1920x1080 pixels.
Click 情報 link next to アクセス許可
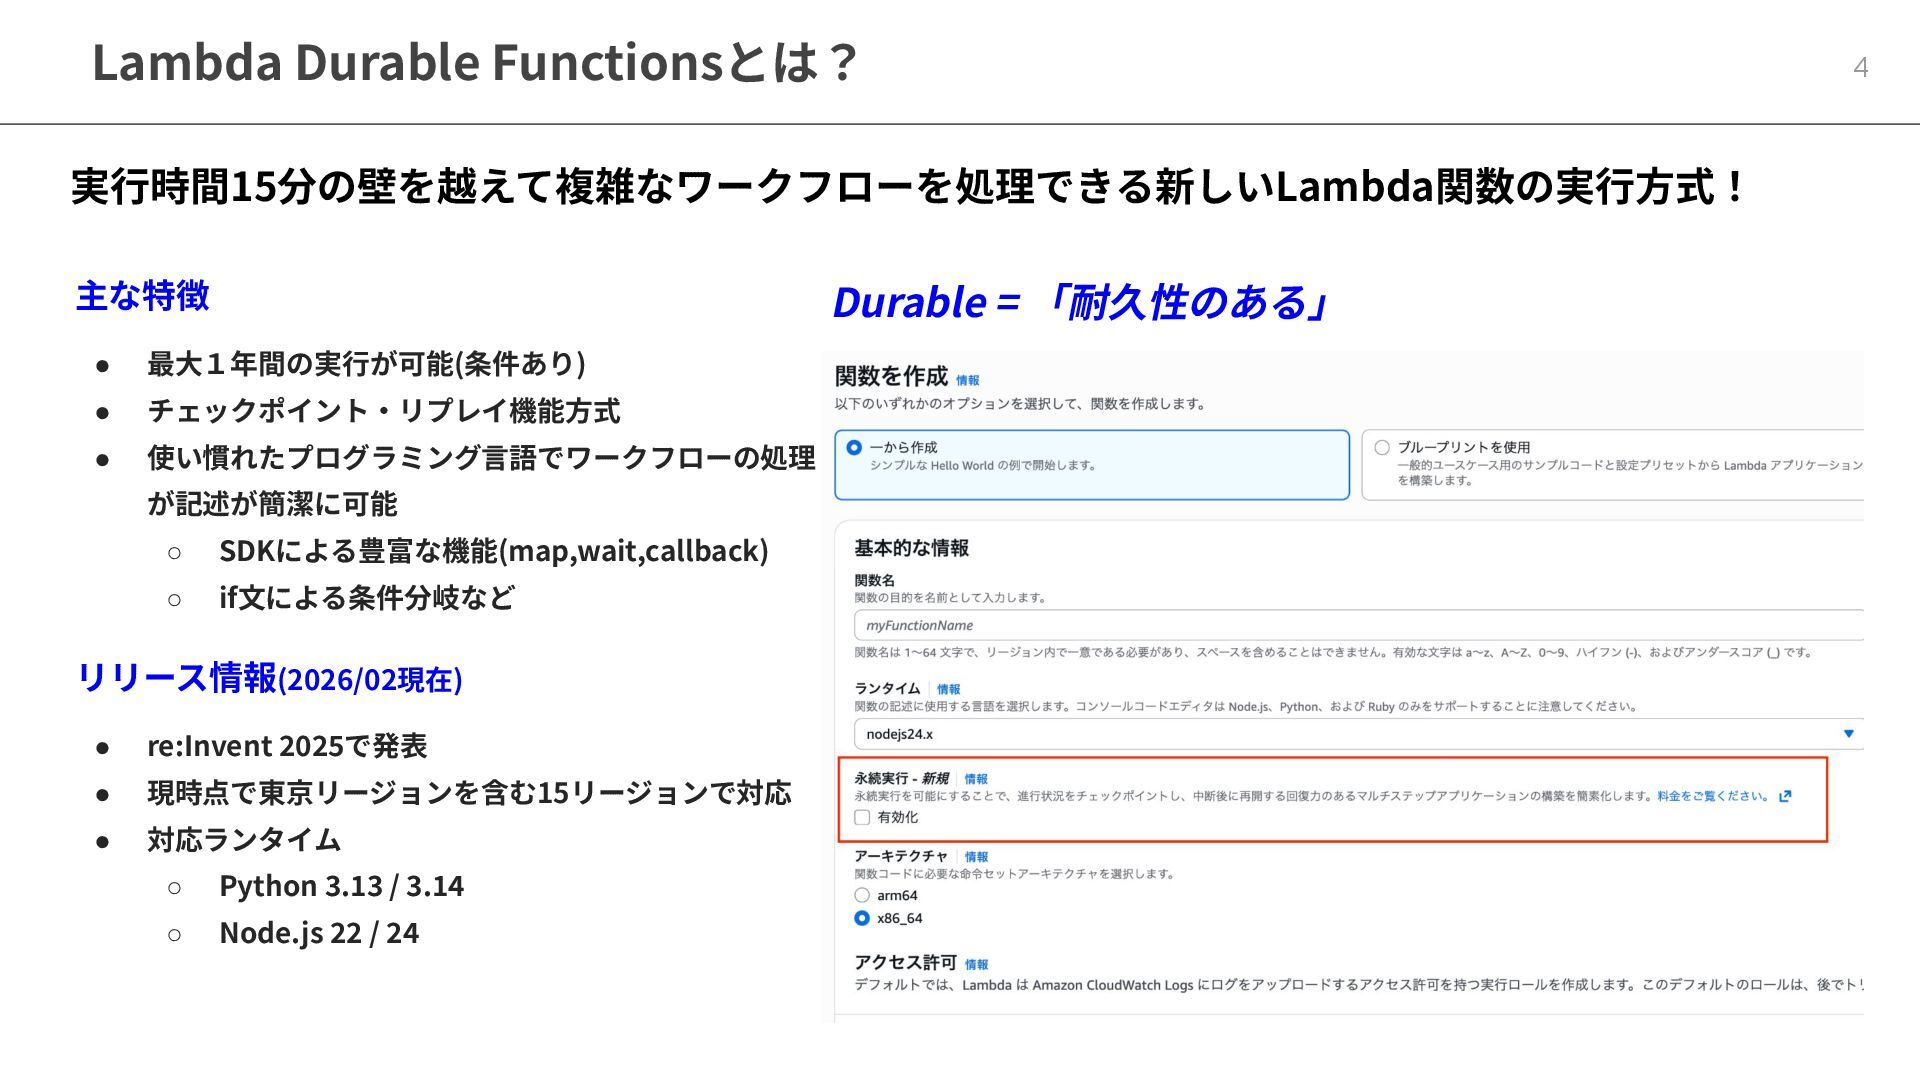[976, 965]
